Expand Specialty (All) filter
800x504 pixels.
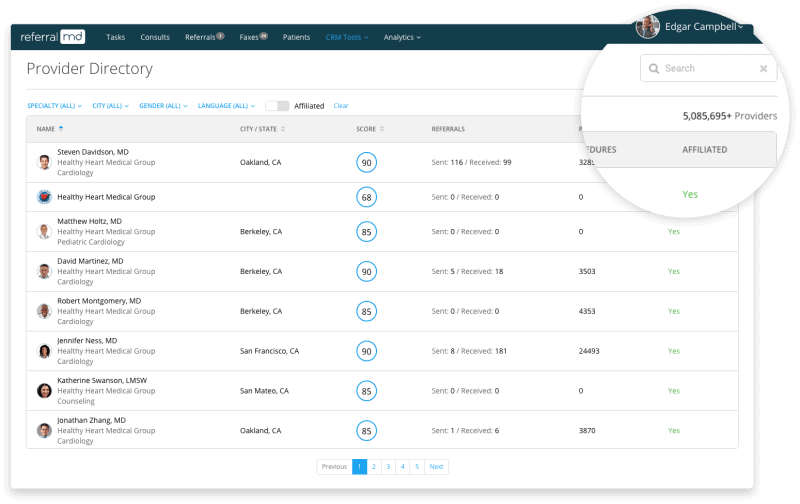click(55, 106)
